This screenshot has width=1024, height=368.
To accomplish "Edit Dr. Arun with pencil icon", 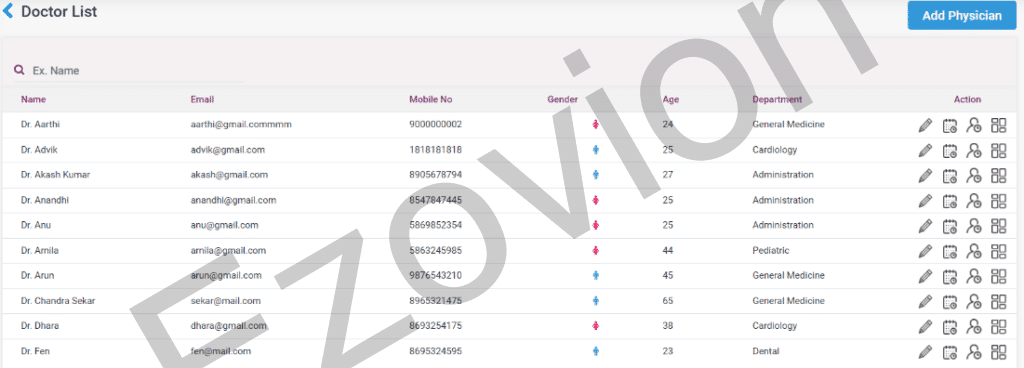I will (x=925, y=277).
